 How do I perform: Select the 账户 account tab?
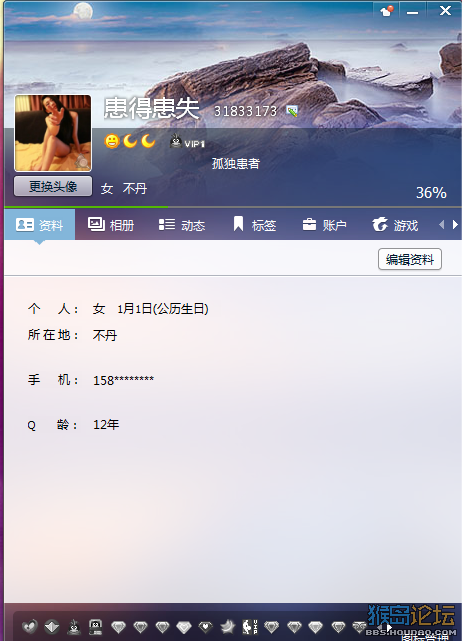point(325,225)
